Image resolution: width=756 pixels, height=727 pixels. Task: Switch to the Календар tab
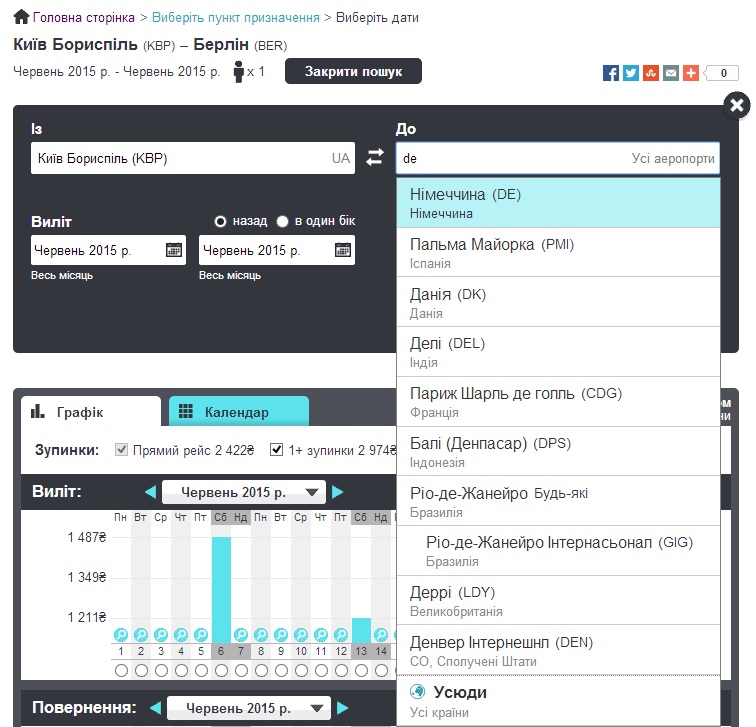point(238,412)
